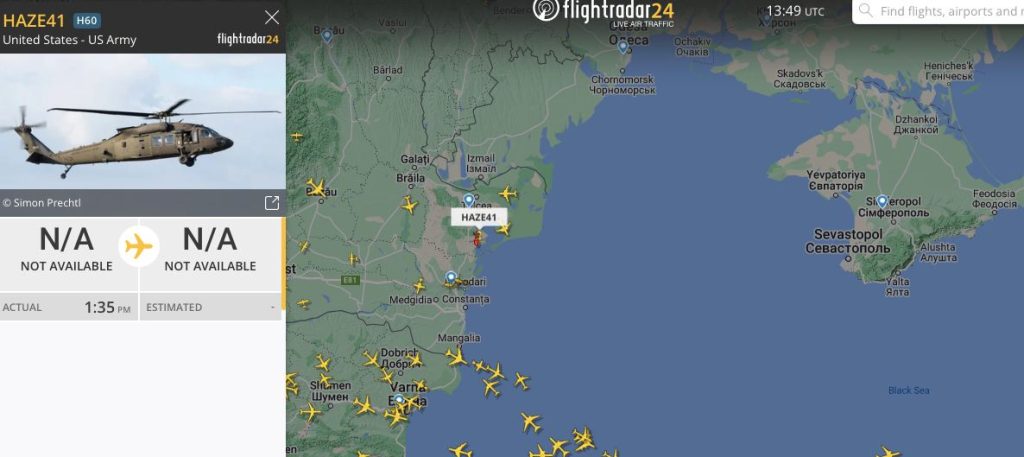Select the Tulcea airport pin
Screen dimensions: 1024x457
[x=468, y=200]
